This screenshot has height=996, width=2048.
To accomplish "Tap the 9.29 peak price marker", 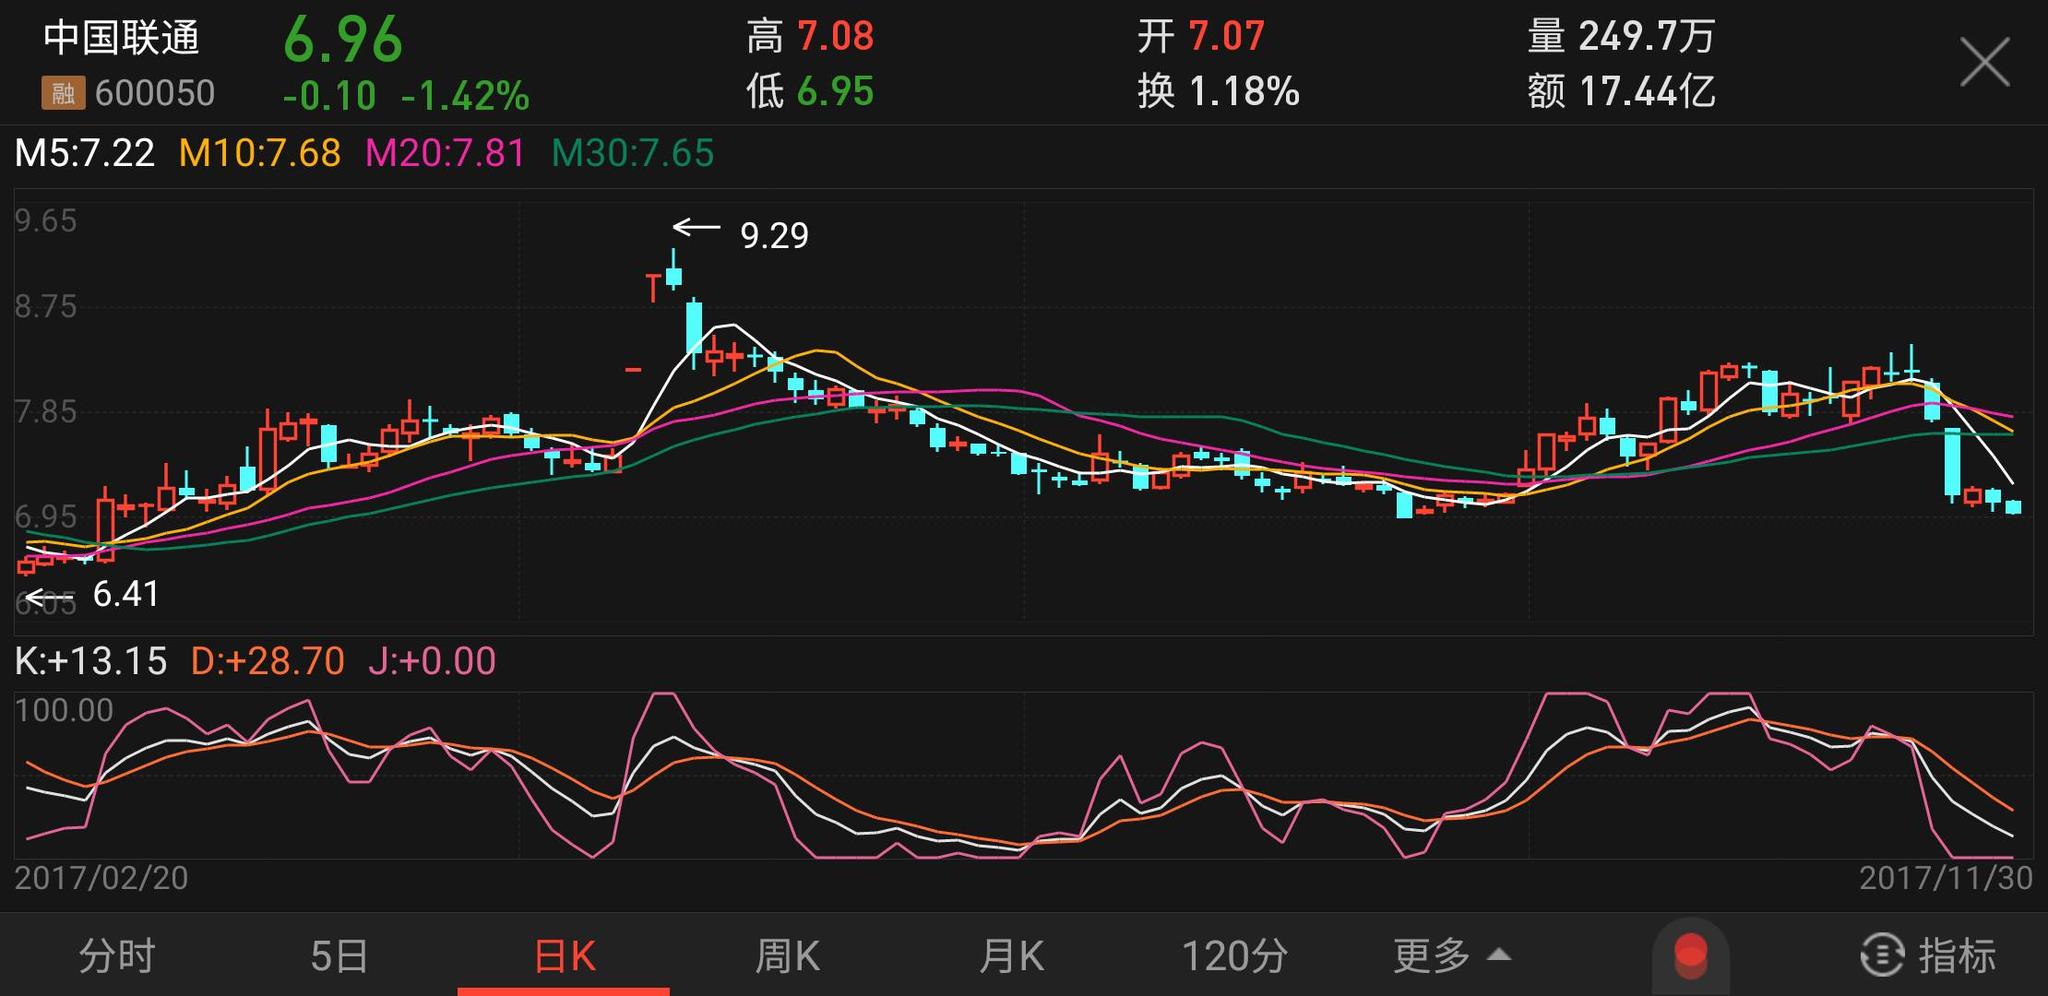I will click(774, 236).
